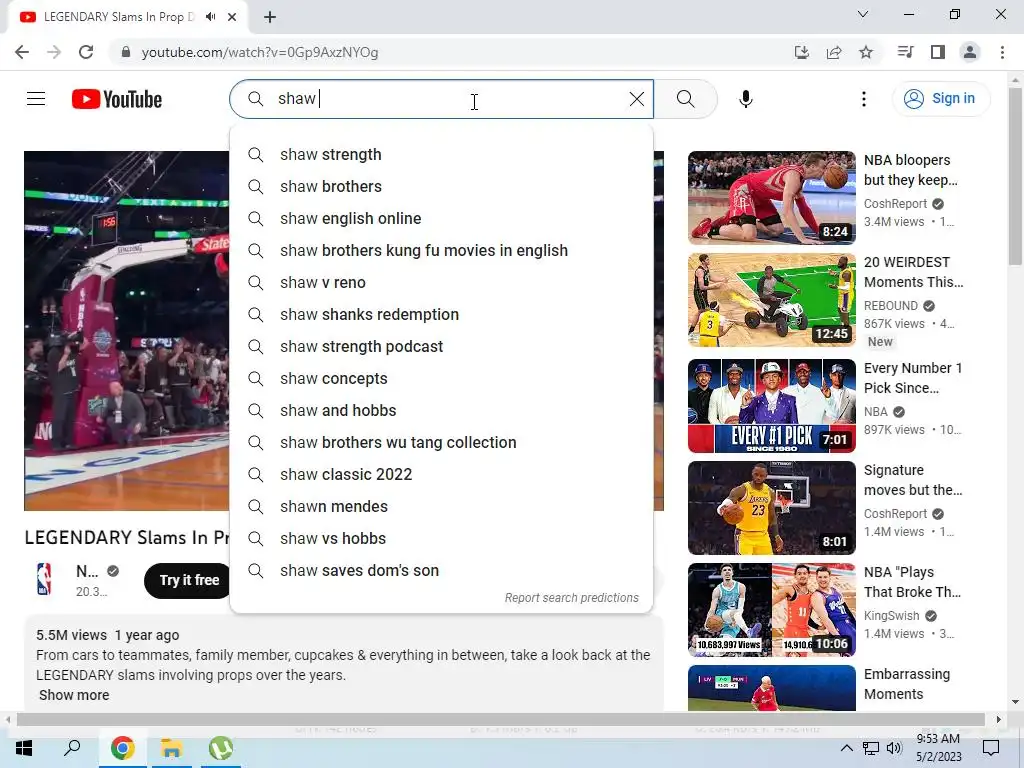1024x768 pixels.
Task: Click the address bar URL
Action: coord(259,52)
